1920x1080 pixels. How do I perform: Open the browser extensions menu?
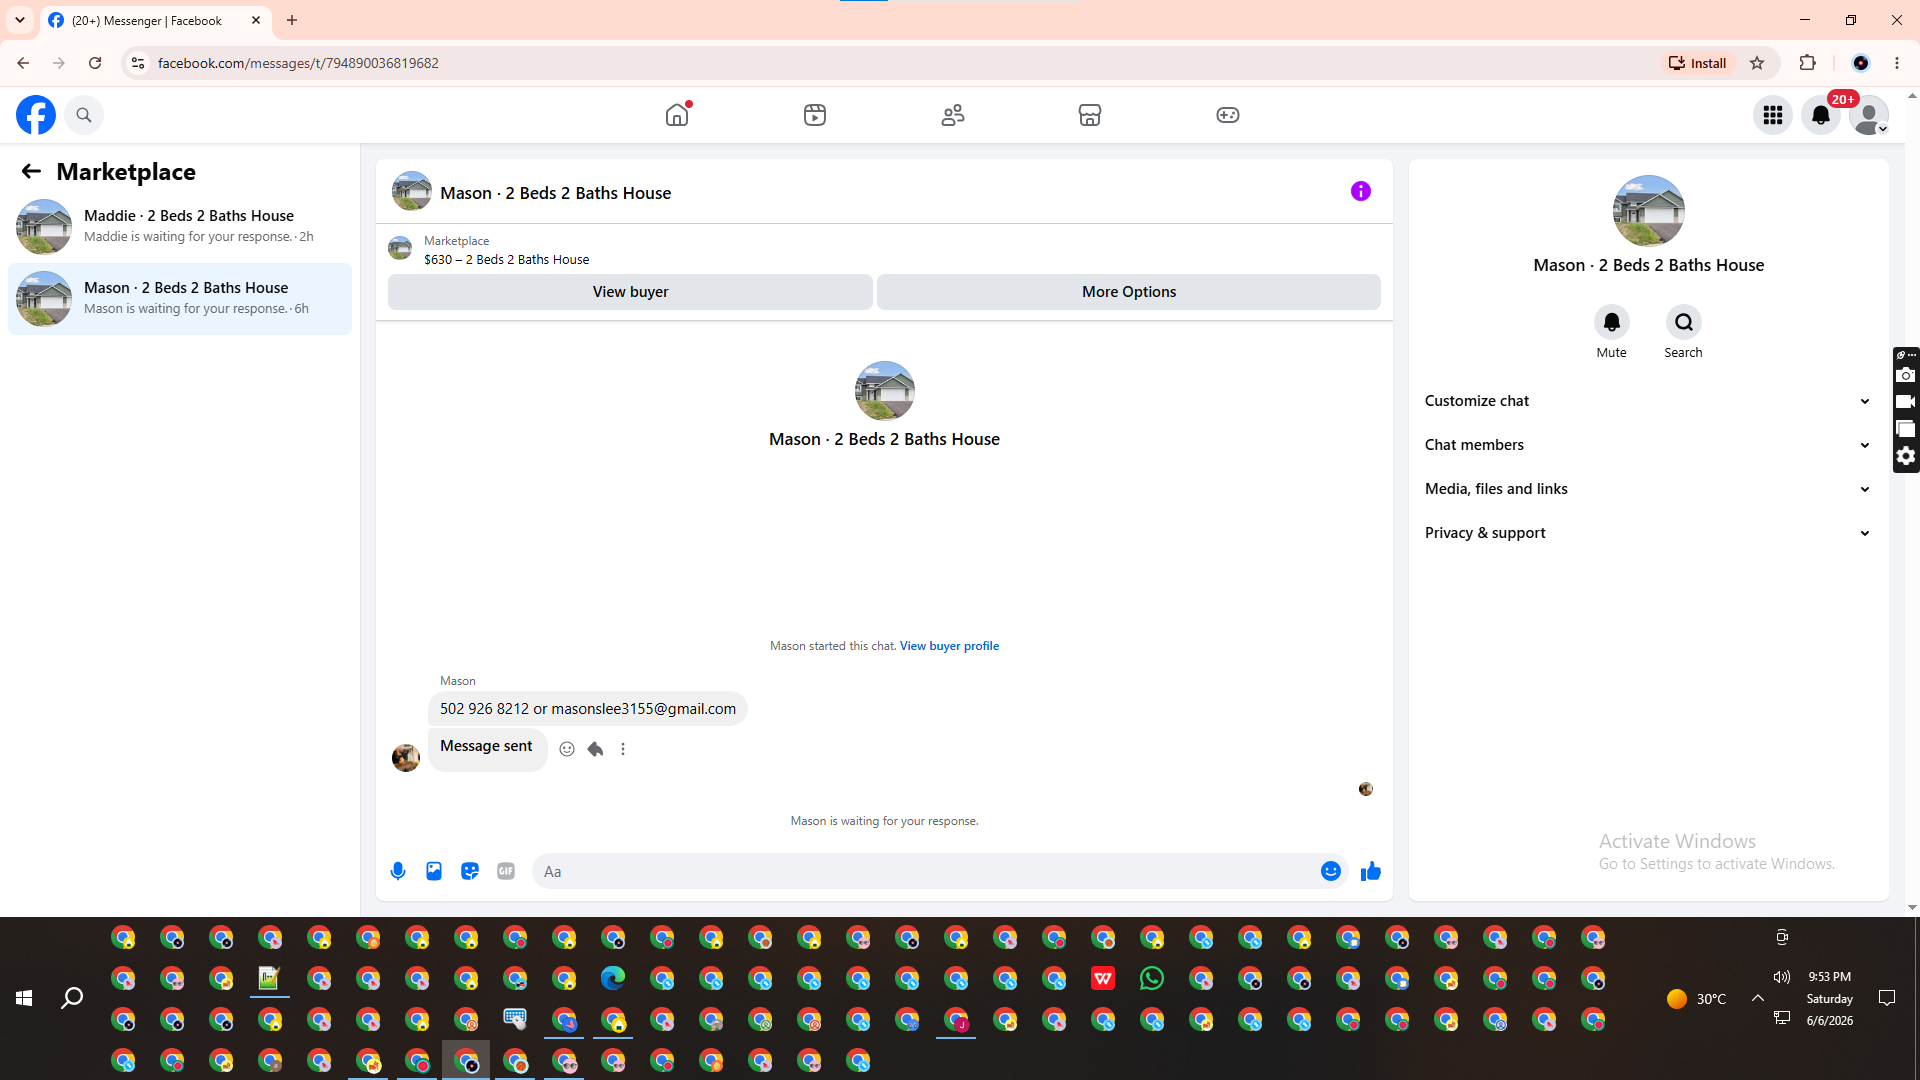click(1807, 63)
